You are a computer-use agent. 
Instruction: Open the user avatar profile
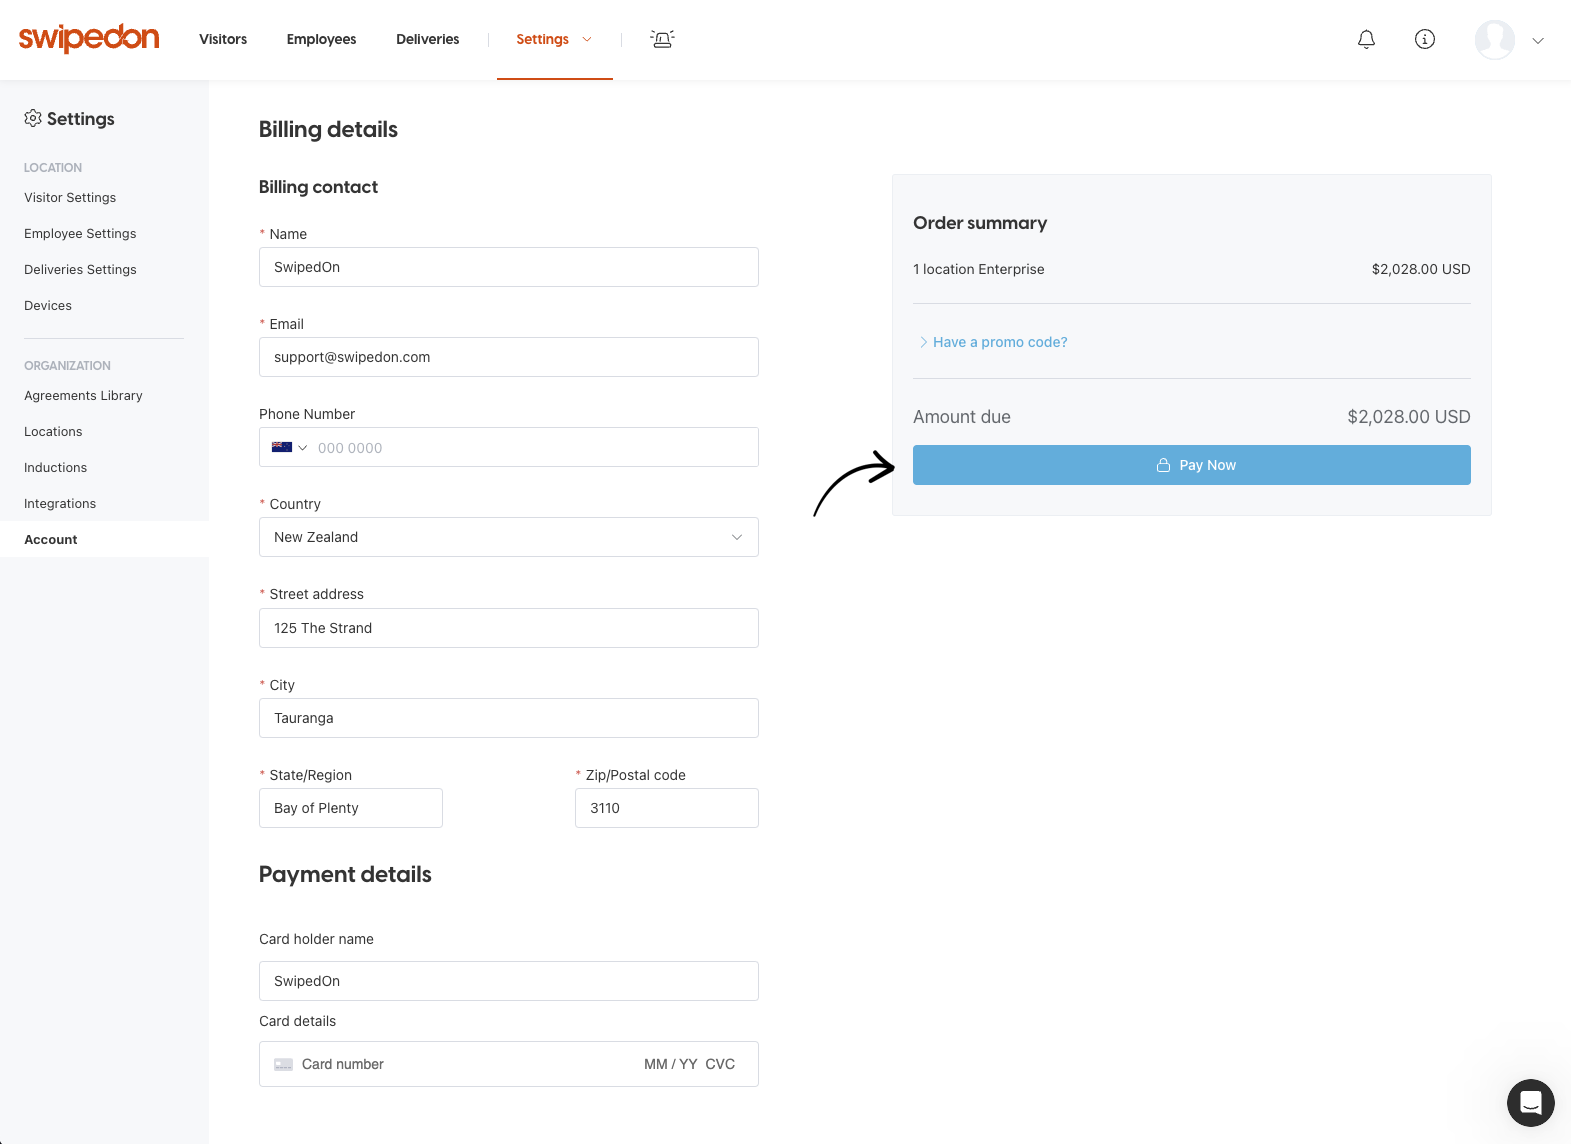[x=1495, y=40]
